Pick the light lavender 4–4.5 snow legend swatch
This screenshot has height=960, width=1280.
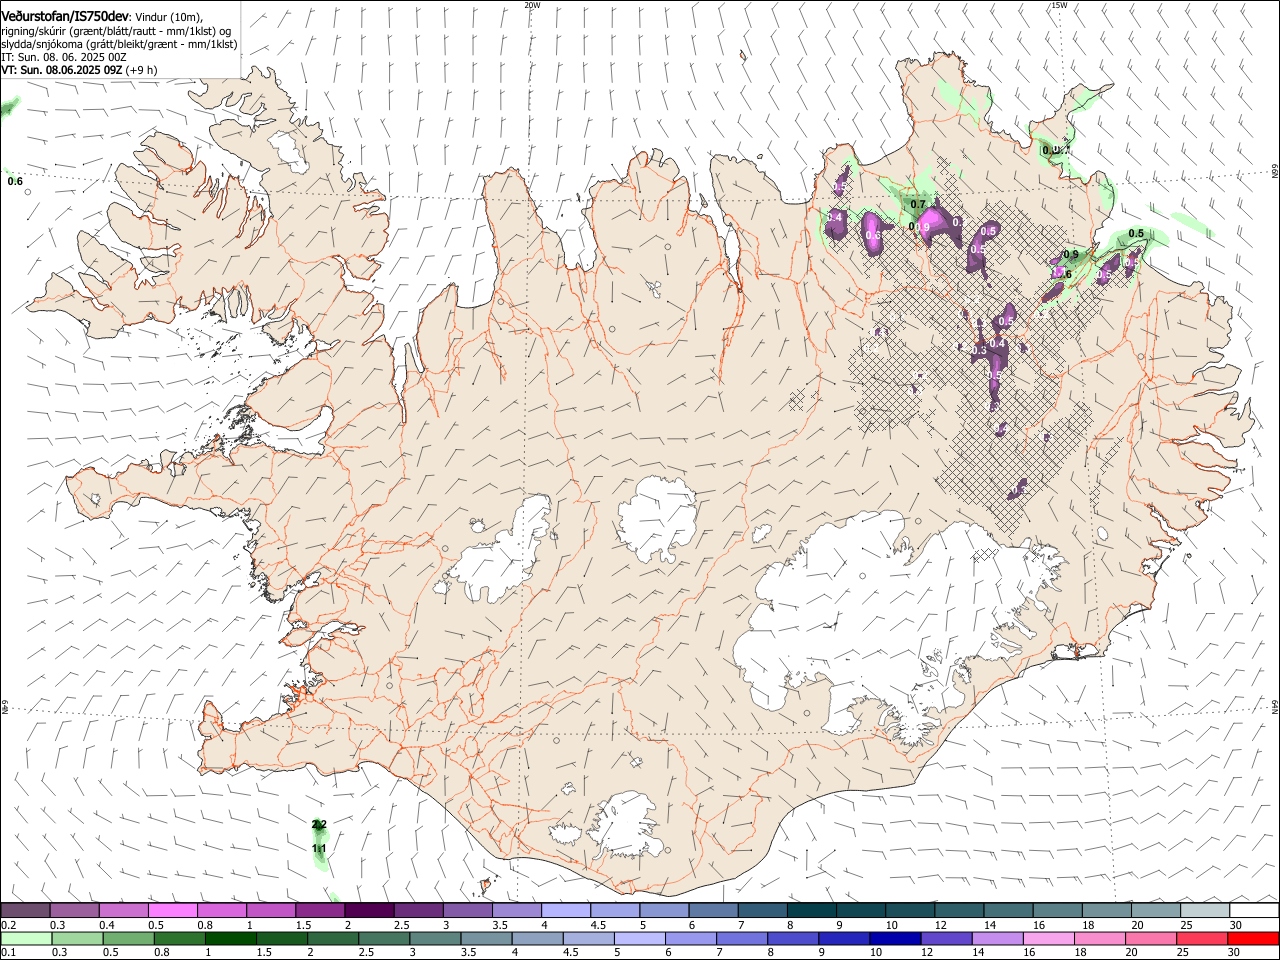point(566,911)
